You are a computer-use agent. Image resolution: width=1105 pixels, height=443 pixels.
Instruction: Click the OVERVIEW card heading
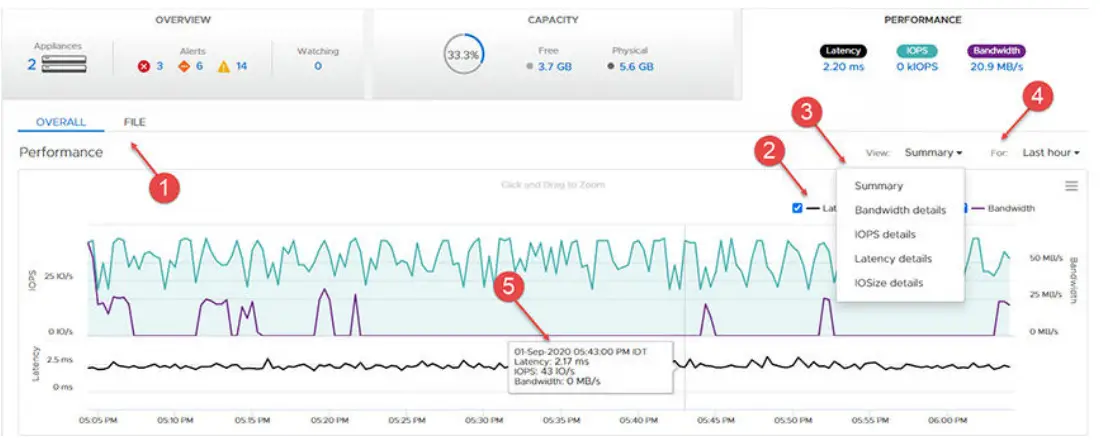[183, 20]
